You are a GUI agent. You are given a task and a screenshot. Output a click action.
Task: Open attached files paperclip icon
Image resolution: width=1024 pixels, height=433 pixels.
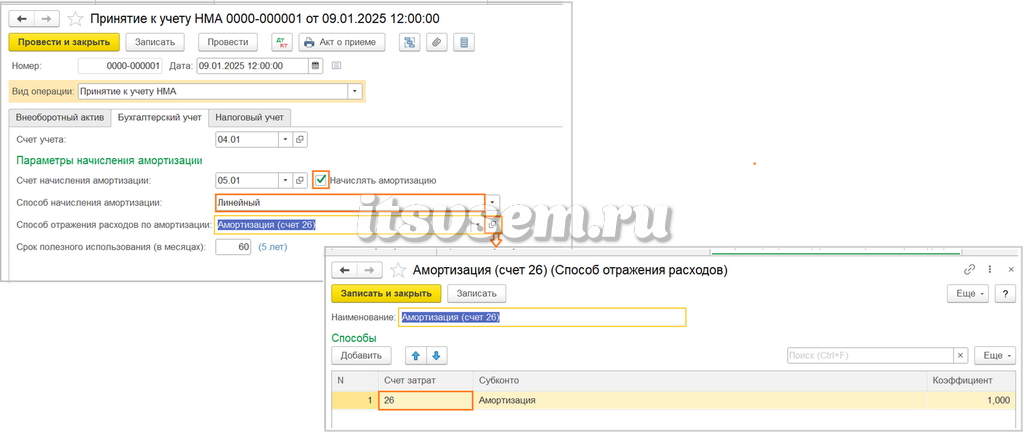tap(437, 42)
